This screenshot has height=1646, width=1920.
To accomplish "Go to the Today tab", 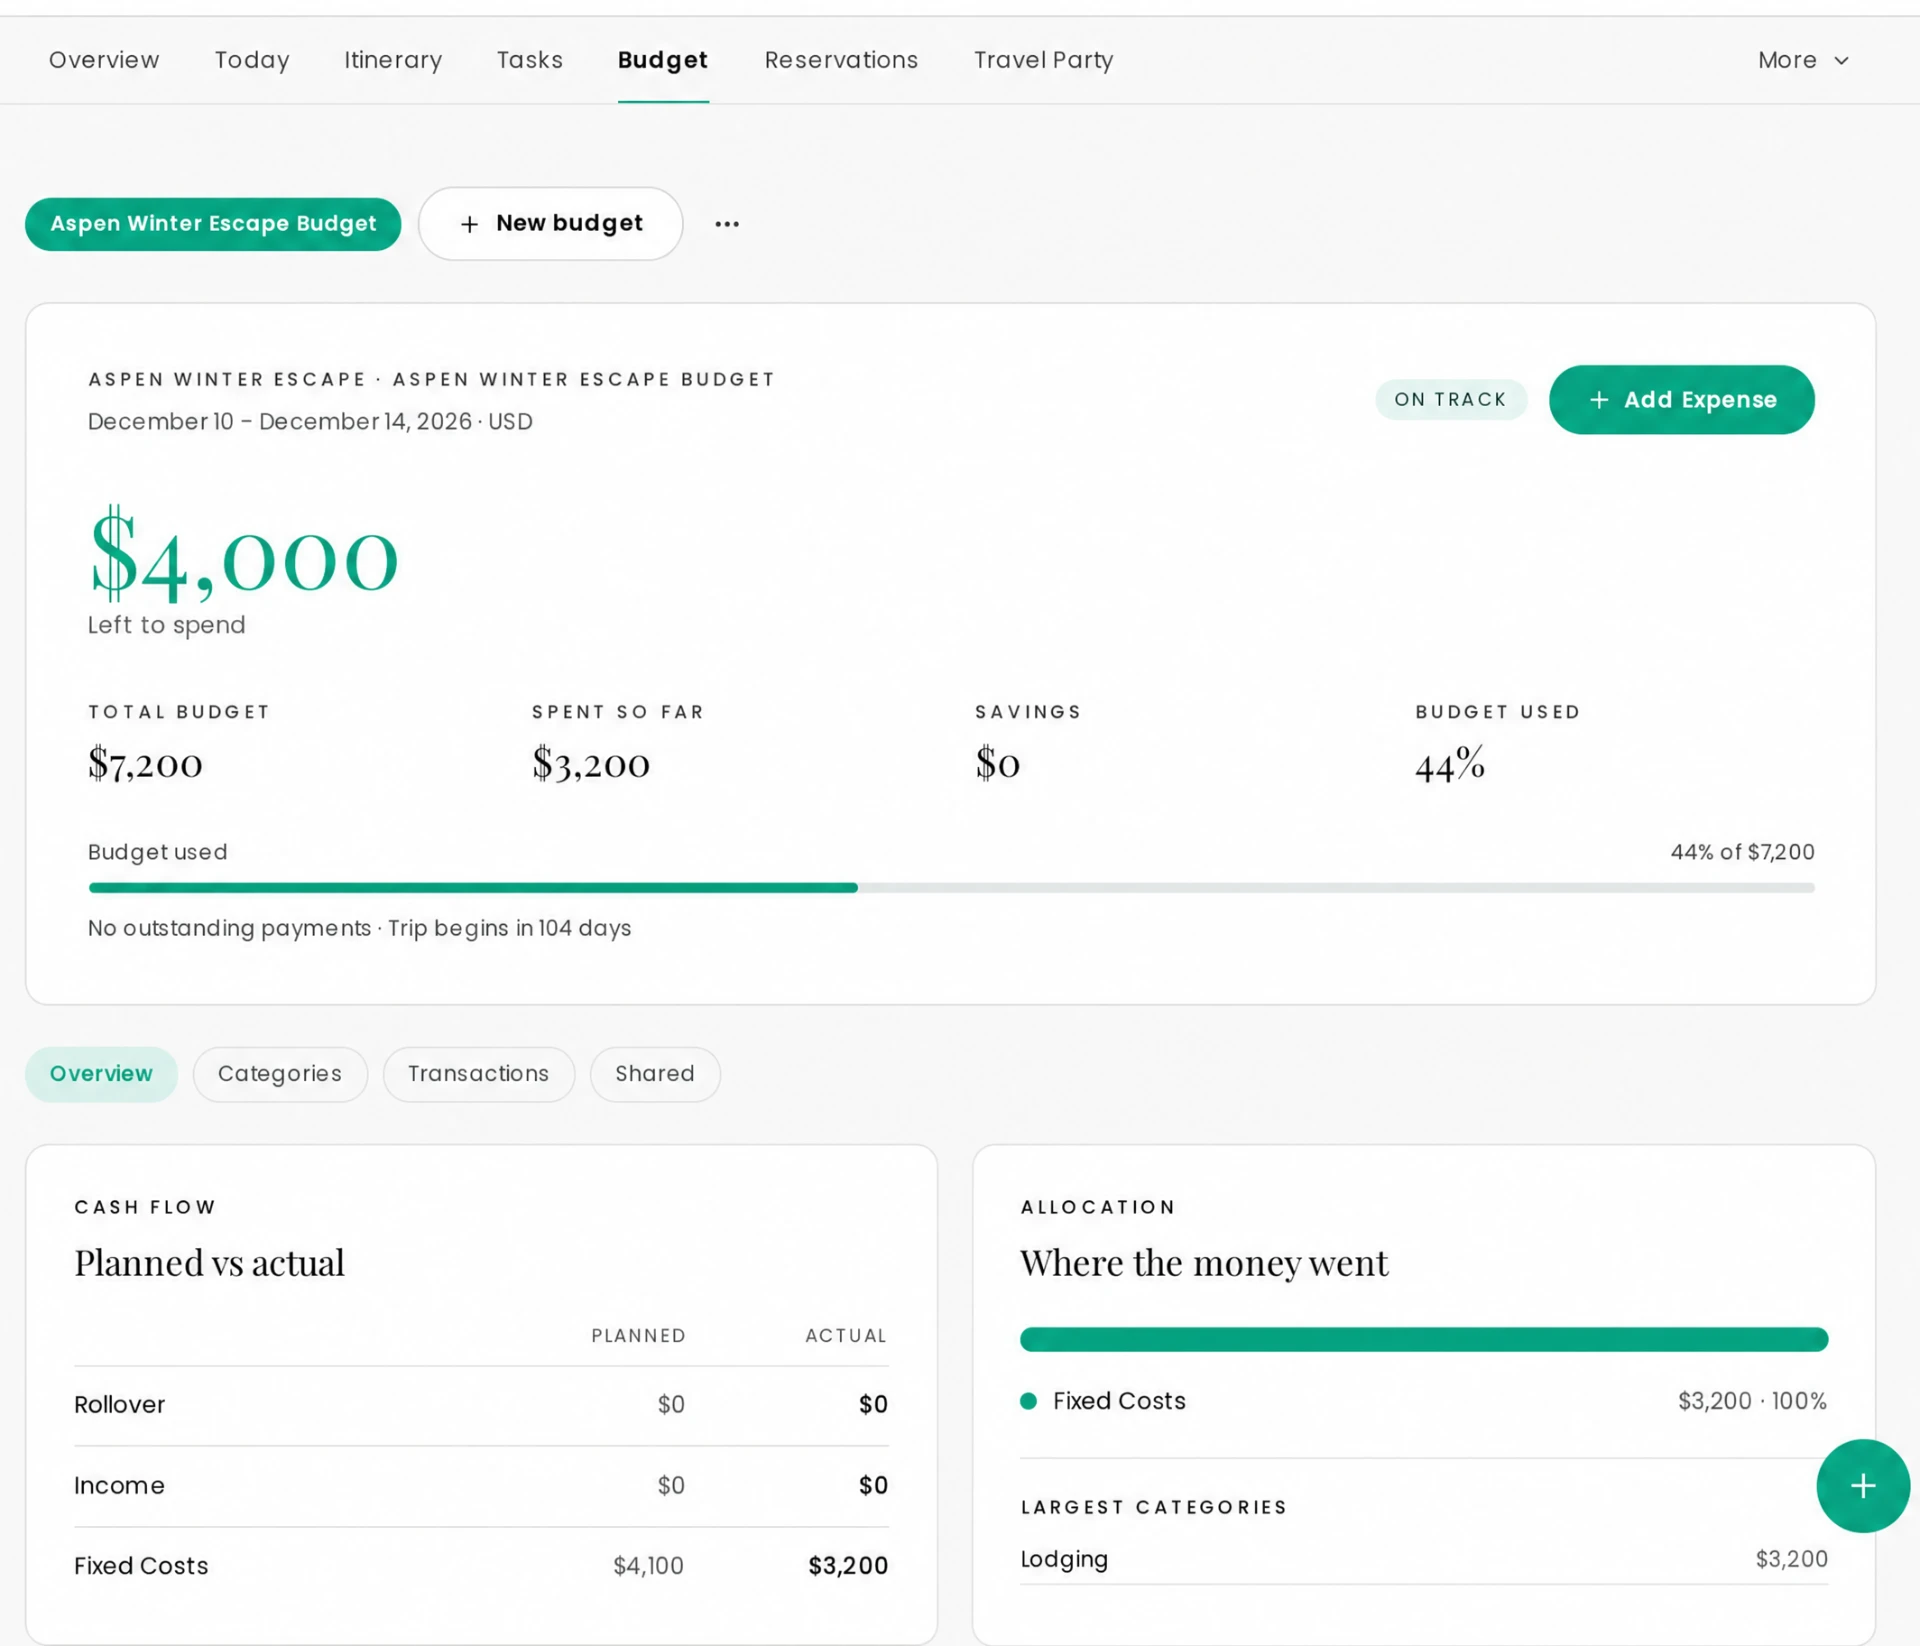I will (x=252, y=60).
